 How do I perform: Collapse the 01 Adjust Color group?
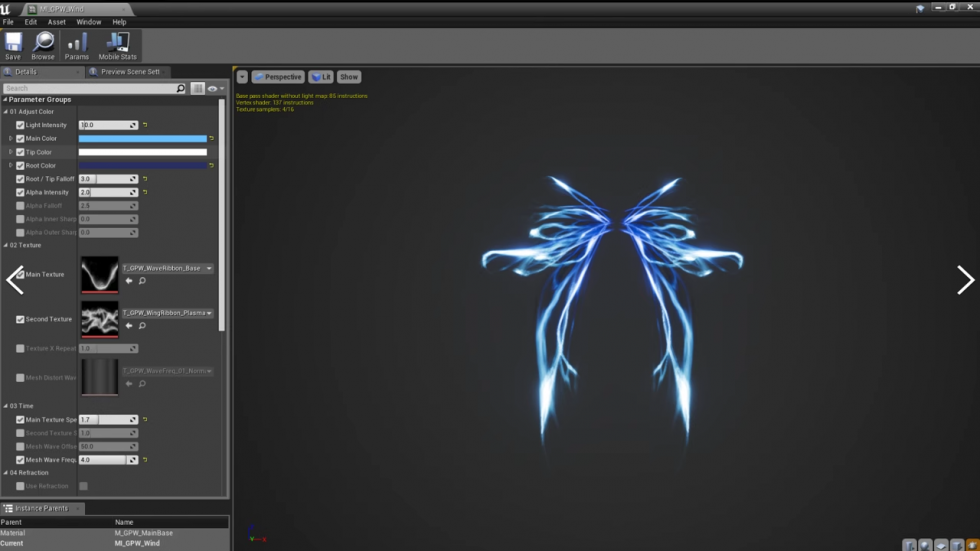(x=6, y=112)
